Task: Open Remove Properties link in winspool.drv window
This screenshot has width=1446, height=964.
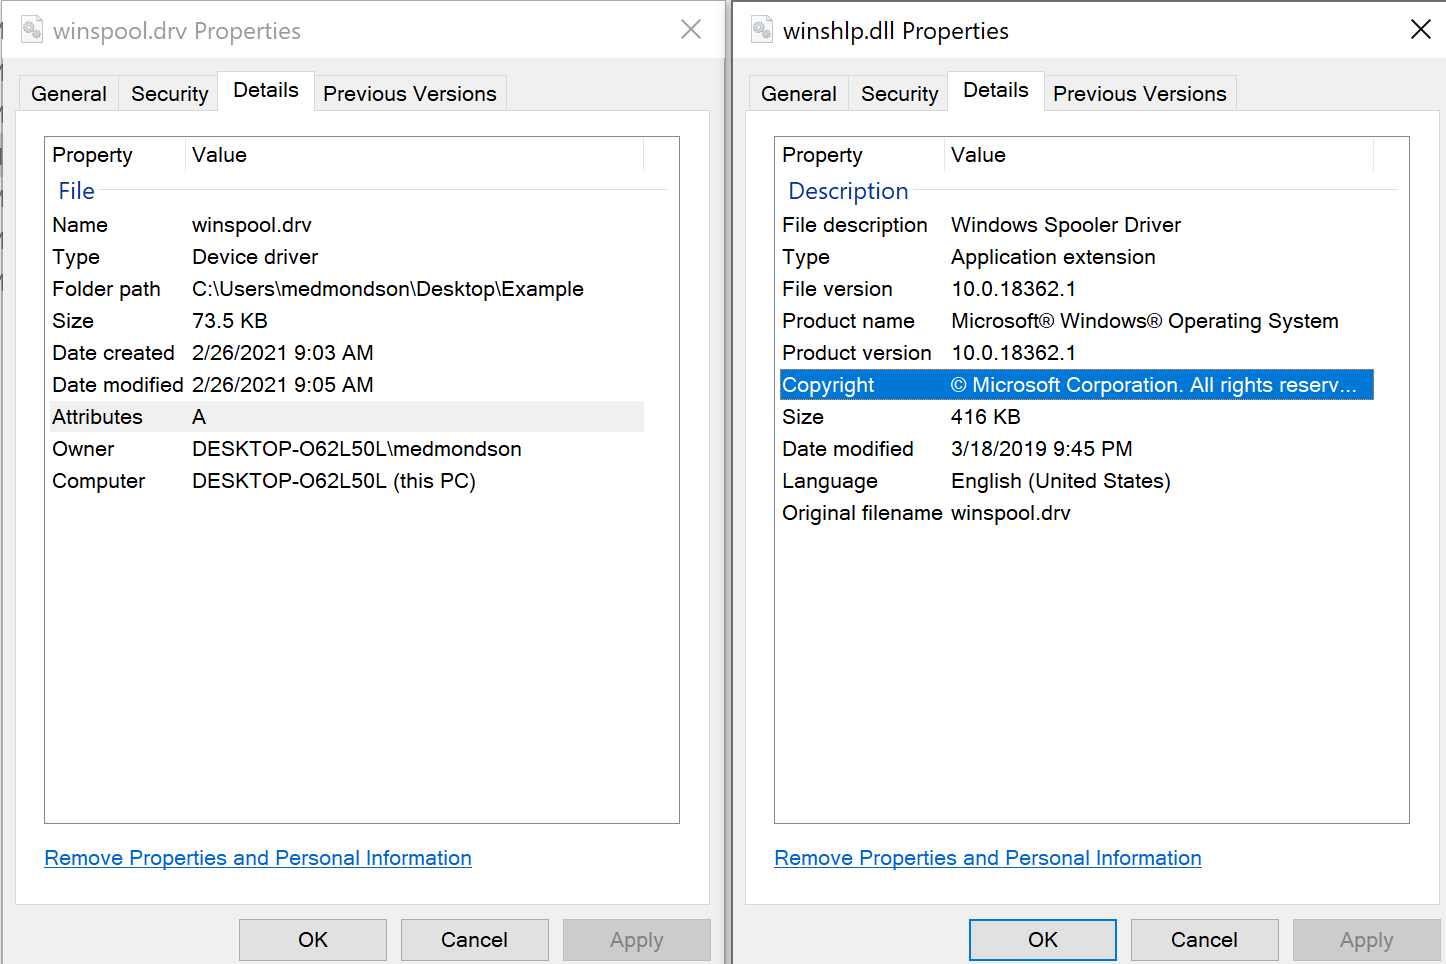Action: [258, 858]
